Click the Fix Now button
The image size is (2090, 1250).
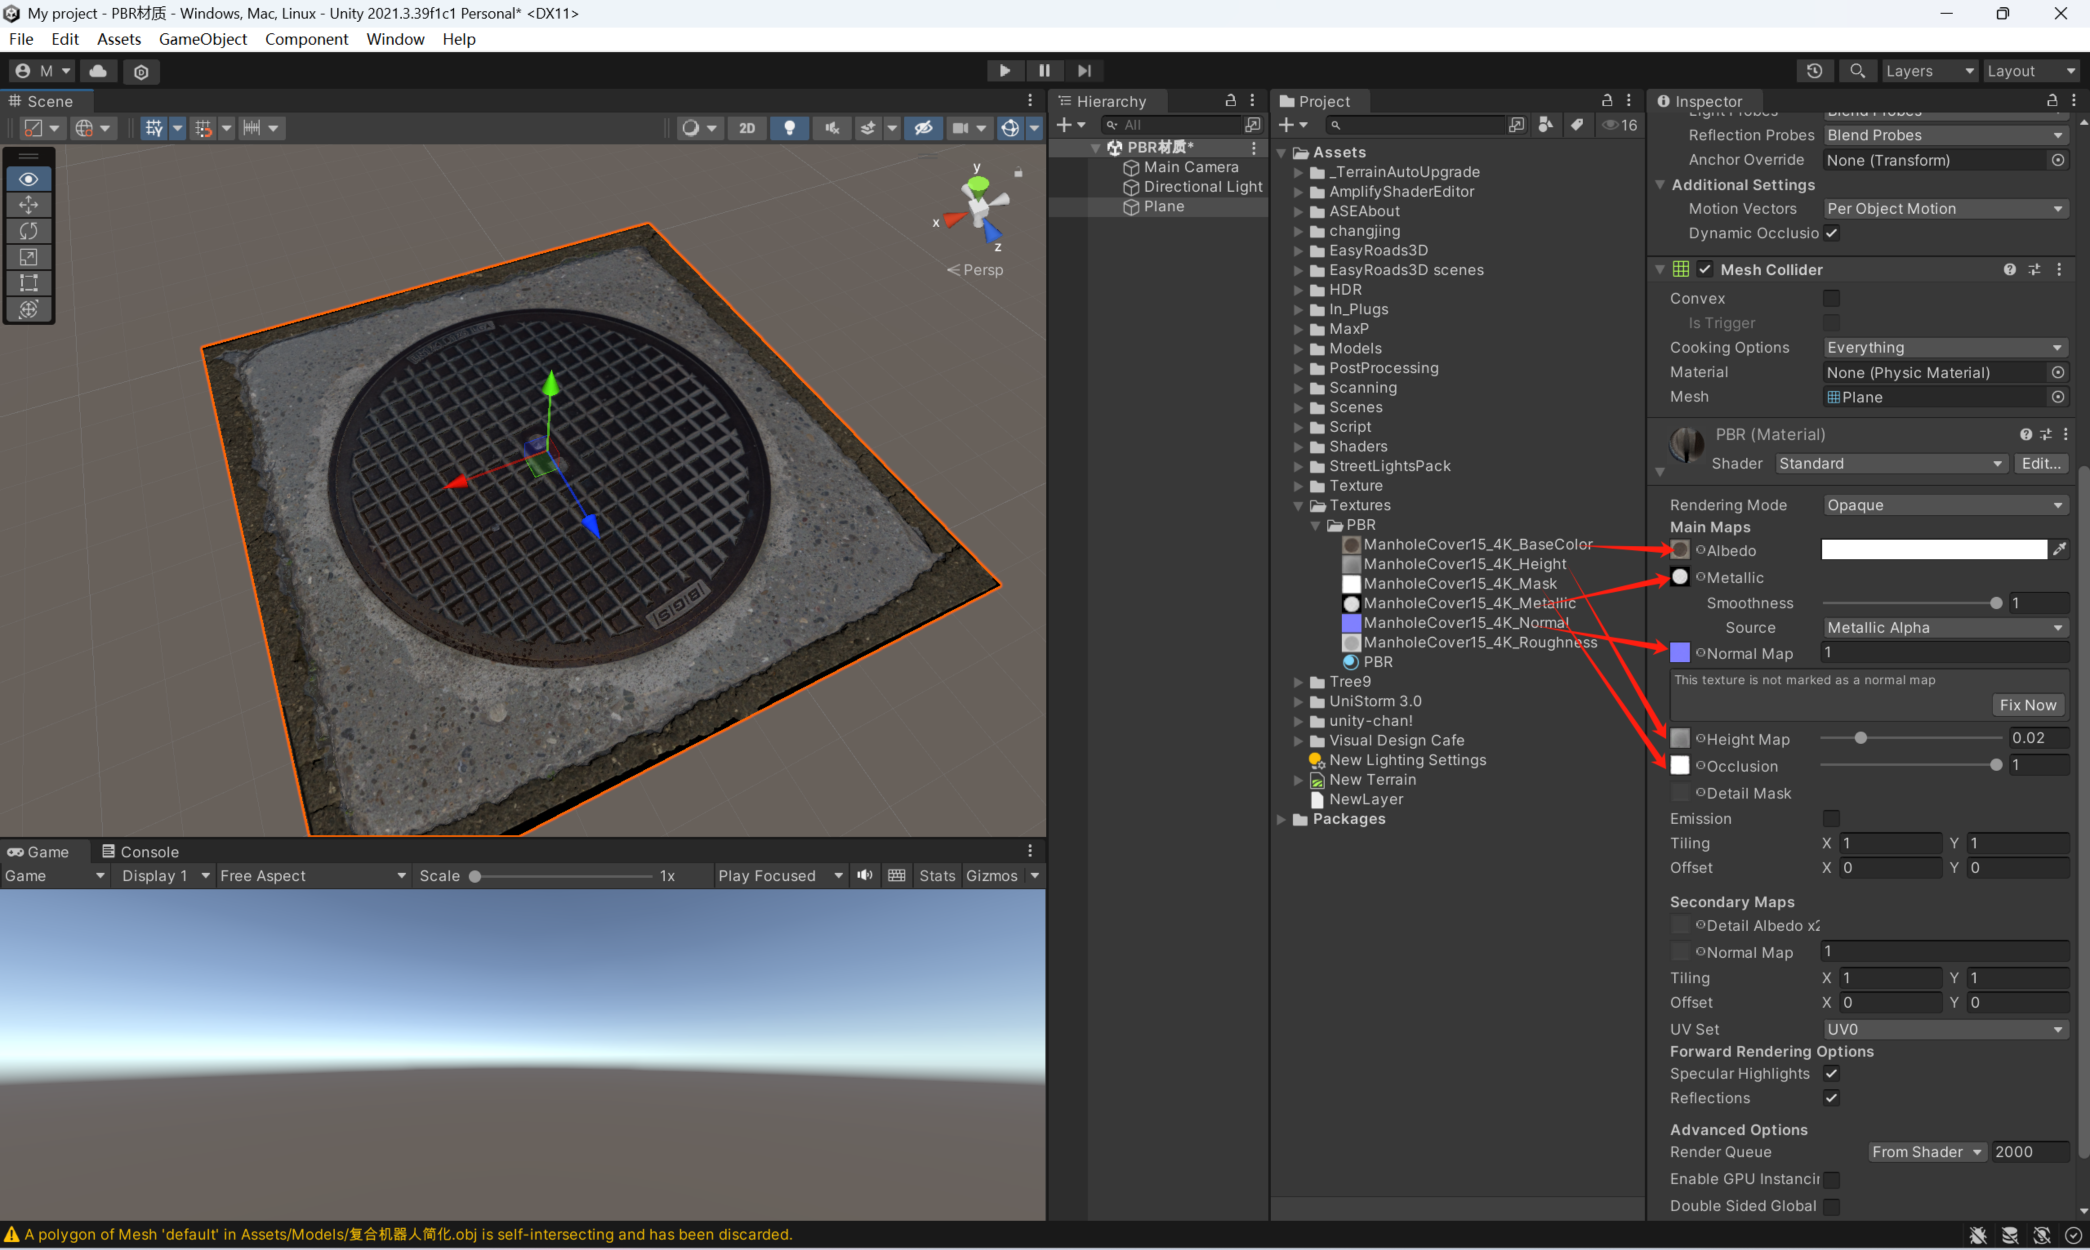point(2027,705)
